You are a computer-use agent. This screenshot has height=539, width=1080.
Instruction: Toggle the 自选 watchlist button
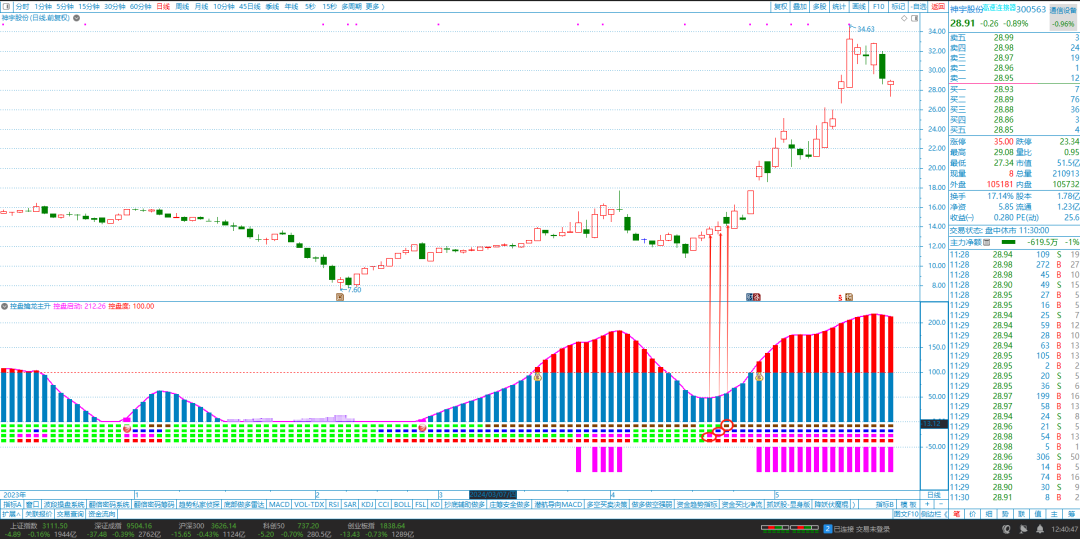coord(918,6)
